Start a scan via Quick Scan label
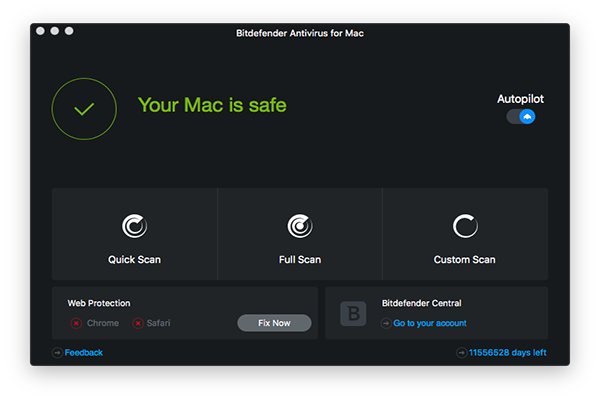The width and height of the screenshot is (600, 400). point(134,260)
